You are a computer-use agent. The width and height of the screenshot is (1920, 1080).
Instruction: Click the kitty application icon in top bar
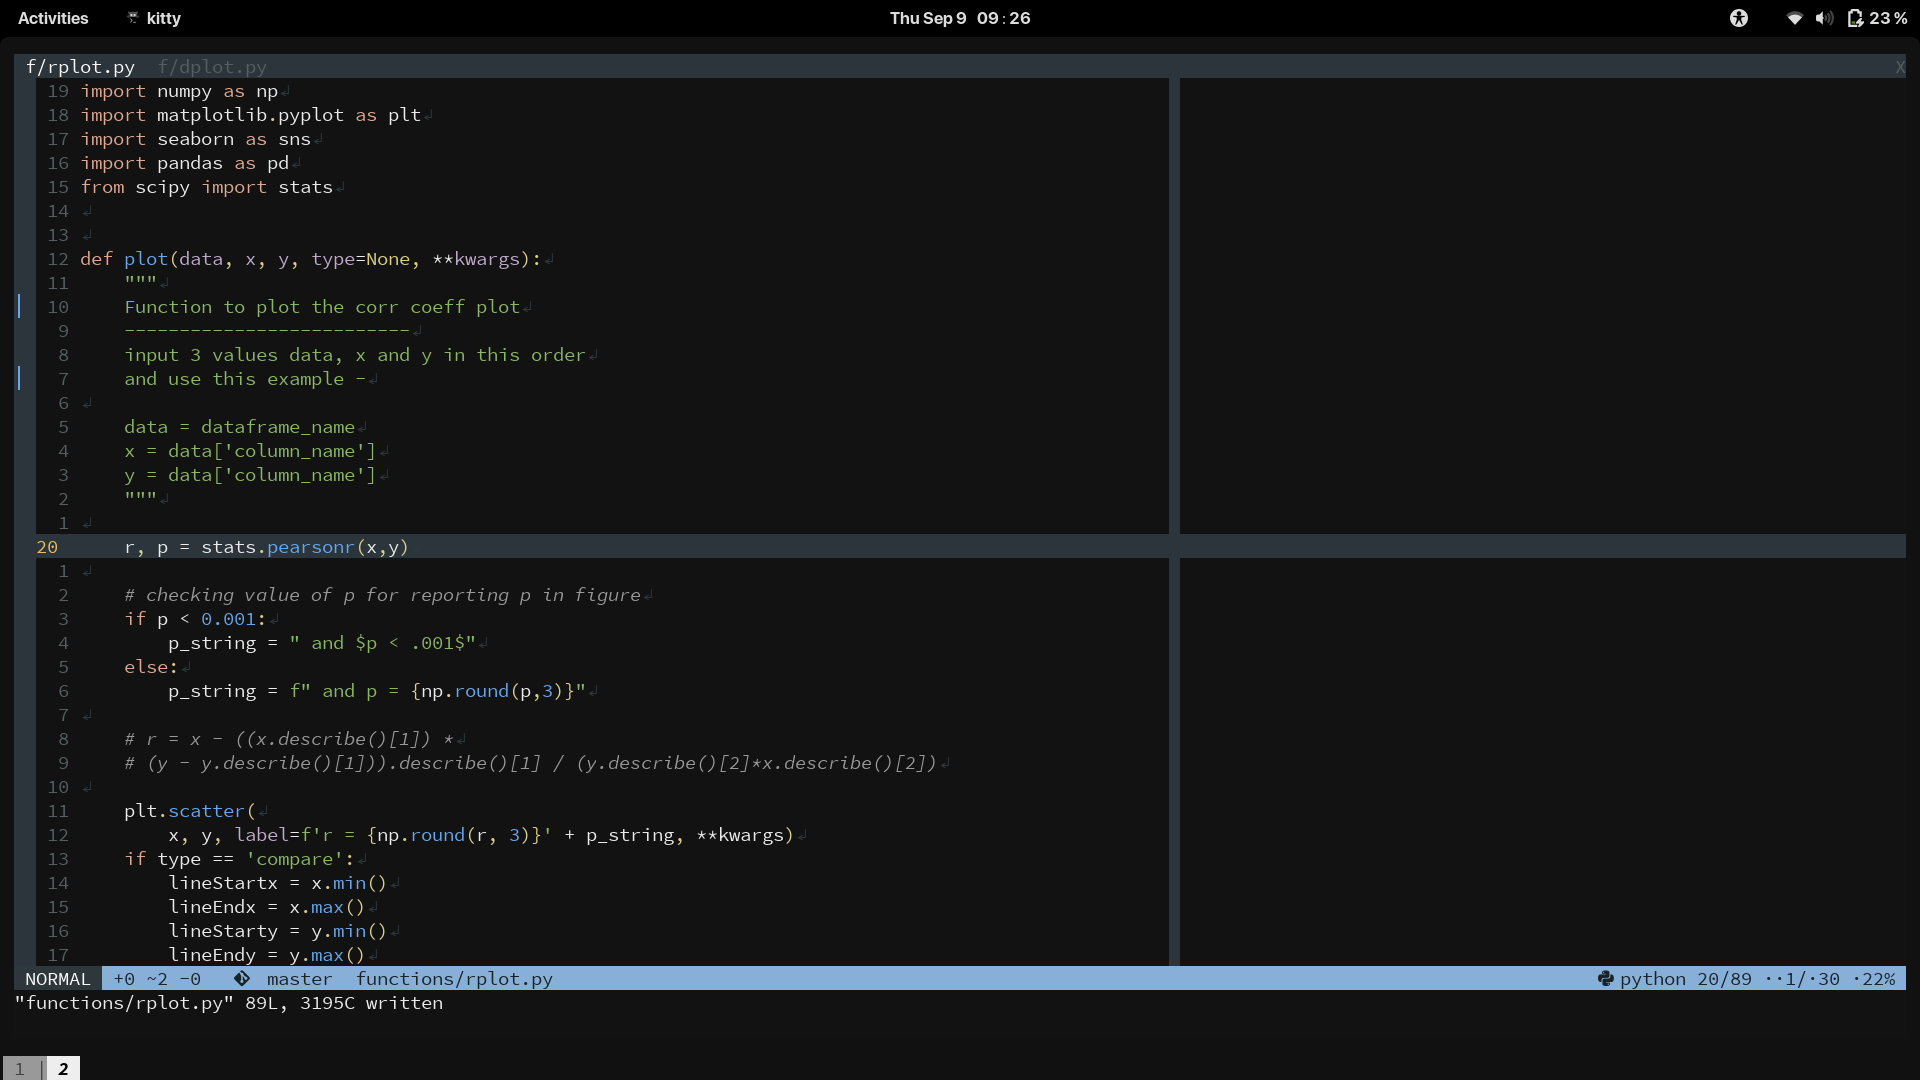(x=133, y=18)
